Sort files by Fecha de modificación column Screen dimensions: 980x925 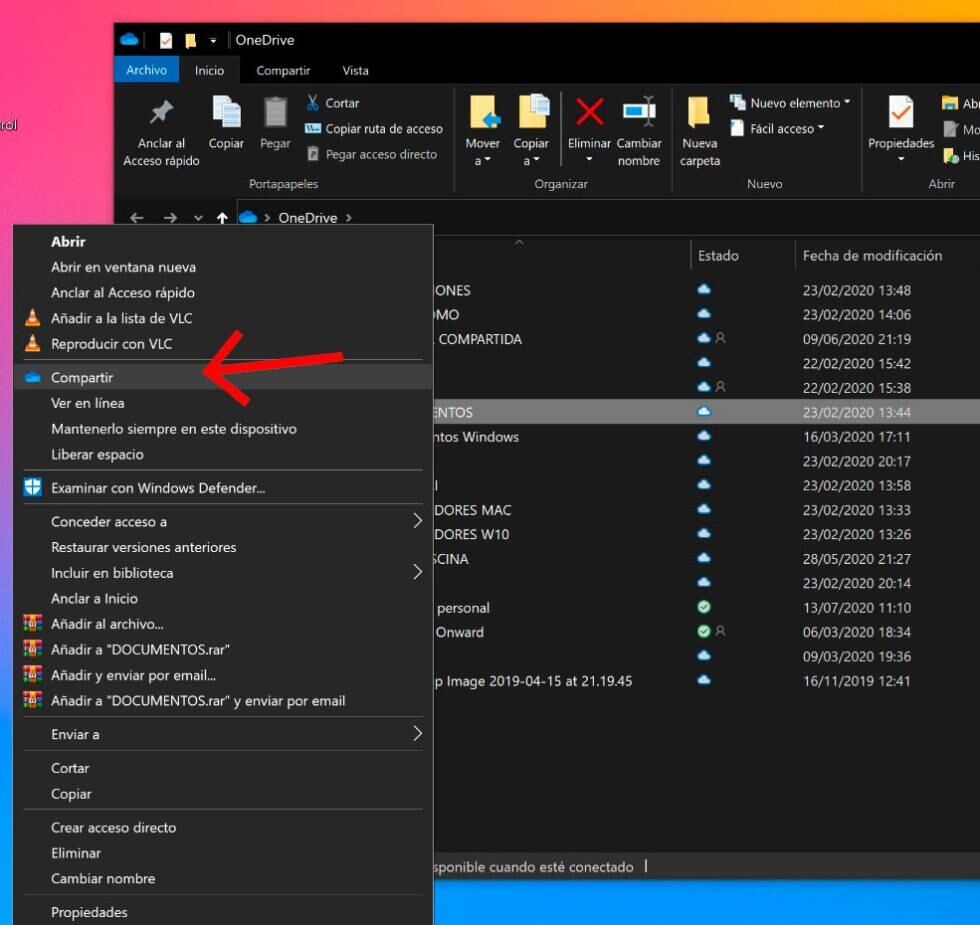872,255
